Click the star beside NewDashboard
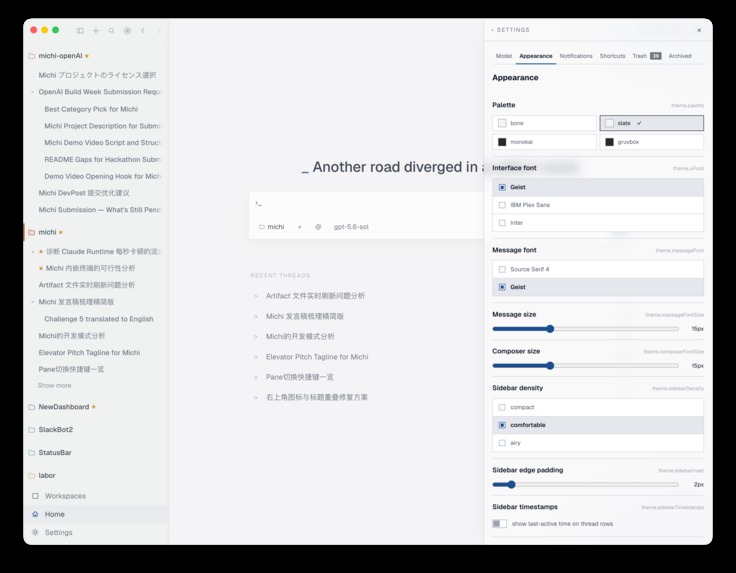 pyautogui.click(x=93, y=407)
